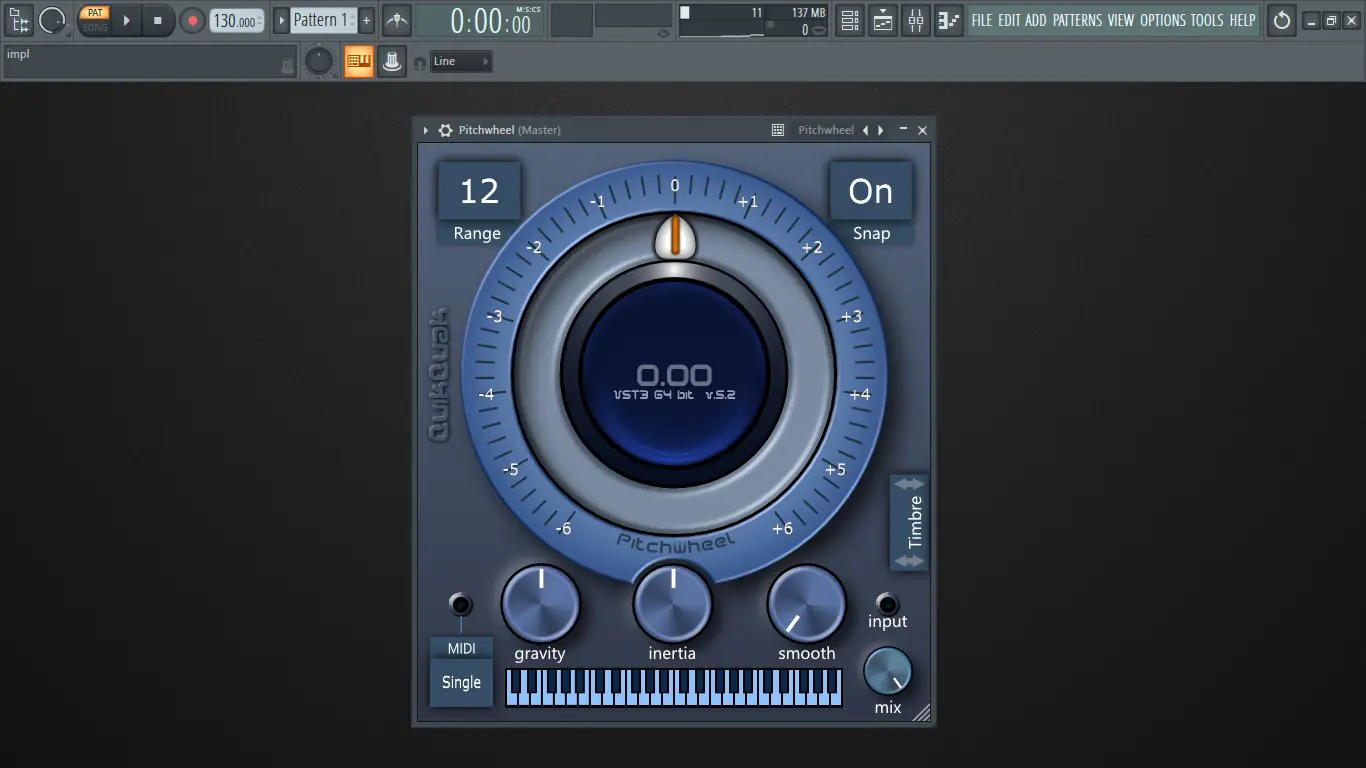Viewport: 1366px width, 768px height.
Task: Click the plugin picker grid icon beside Pitchwheel name
Action: coord(777,130)
